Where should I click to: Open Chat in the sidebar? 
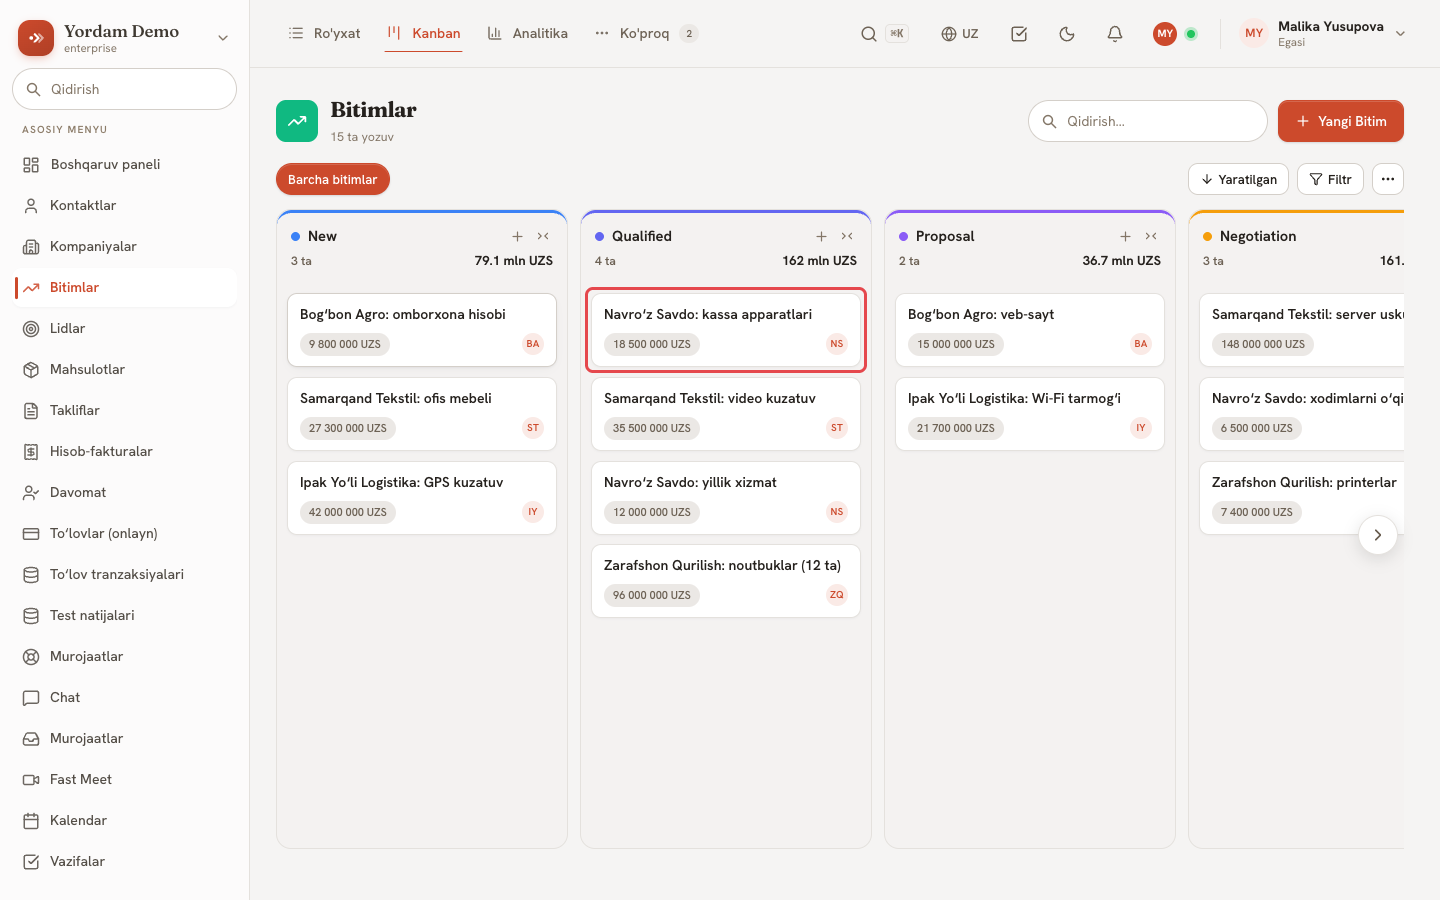point(125,697)
